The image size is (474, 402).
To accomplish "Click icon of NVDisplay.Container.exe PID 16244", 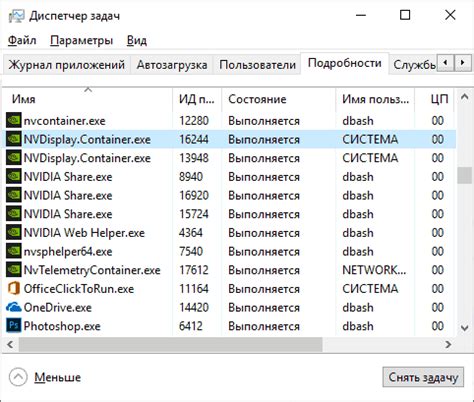I will click(14, 139).
